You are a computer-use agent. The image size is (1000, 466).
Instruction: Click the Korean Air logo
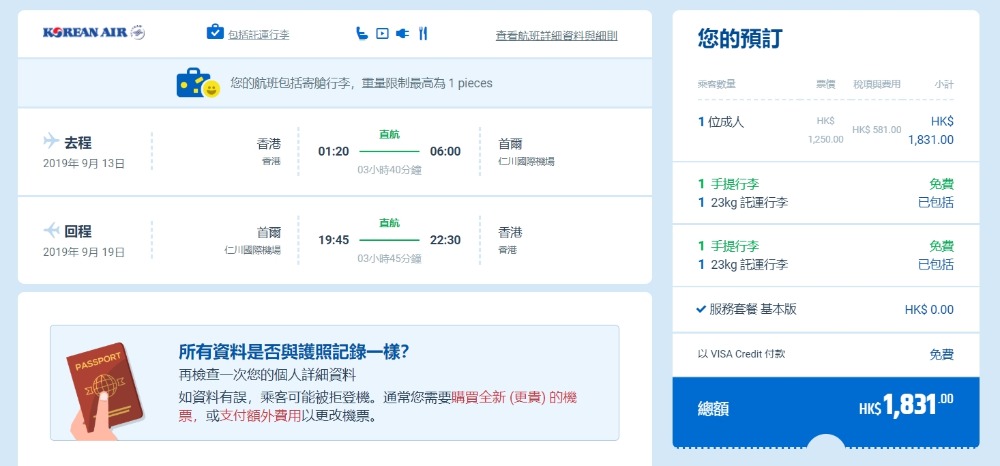click(94, 33)
